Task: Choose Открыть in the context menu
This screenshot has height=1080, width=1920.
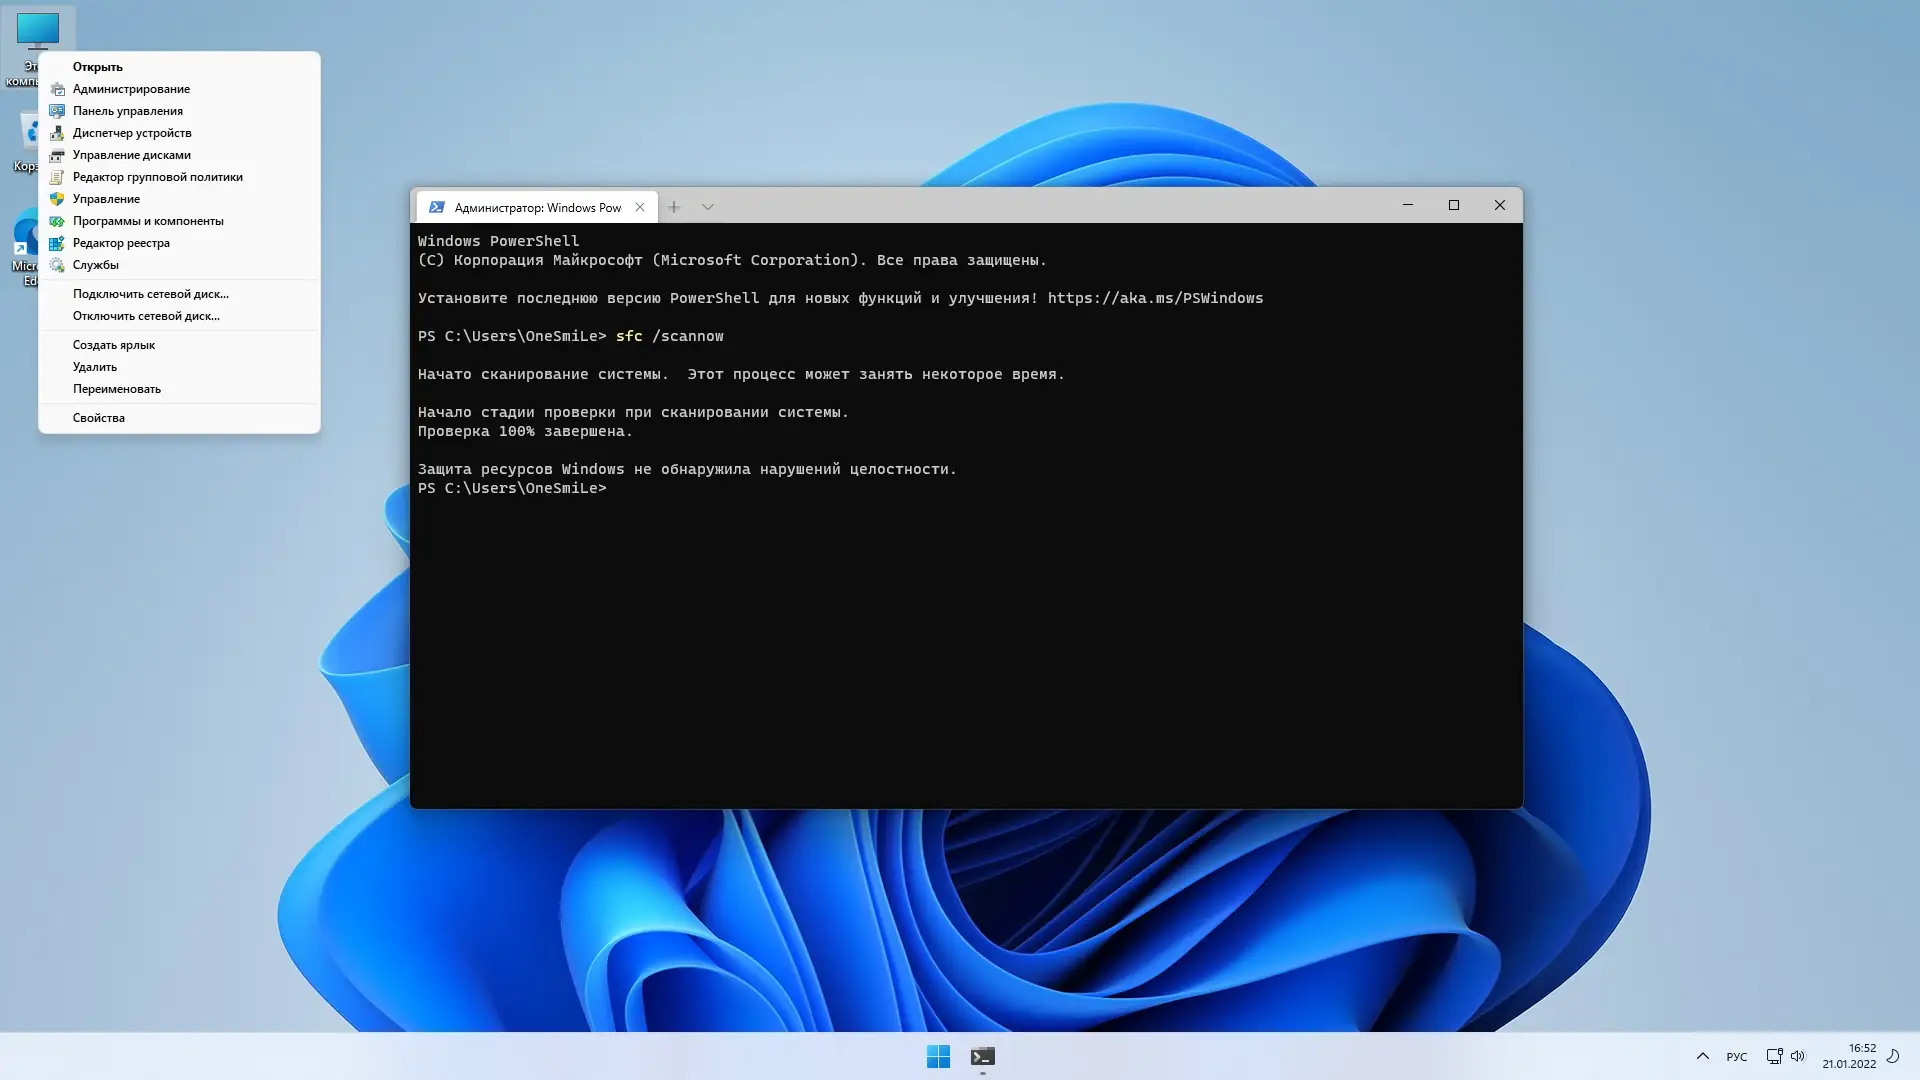Action: pos(98,67)
